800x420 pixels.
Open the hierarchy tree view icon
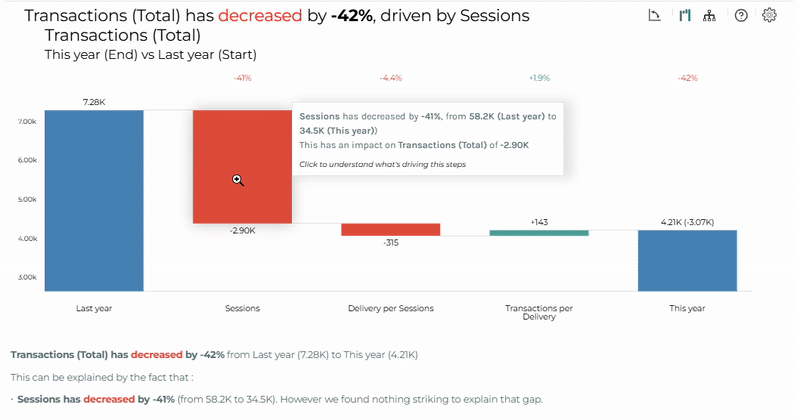(709, 16)
